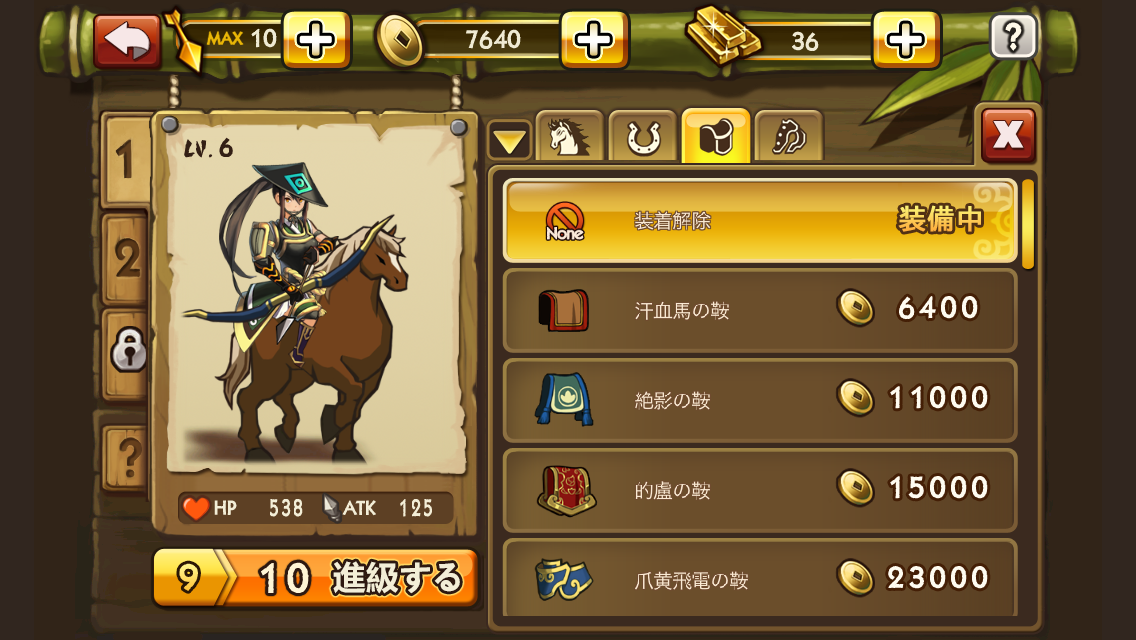This screenshot has width=1136, height=640.
Task: Switch to the horse head tab
Action: [x=569, y=136]
